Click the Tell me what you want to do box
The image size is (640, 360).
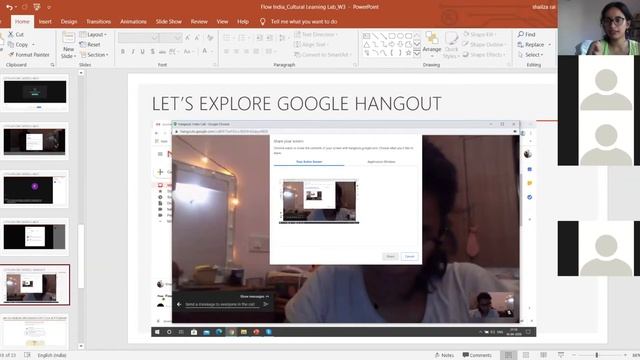299,22
